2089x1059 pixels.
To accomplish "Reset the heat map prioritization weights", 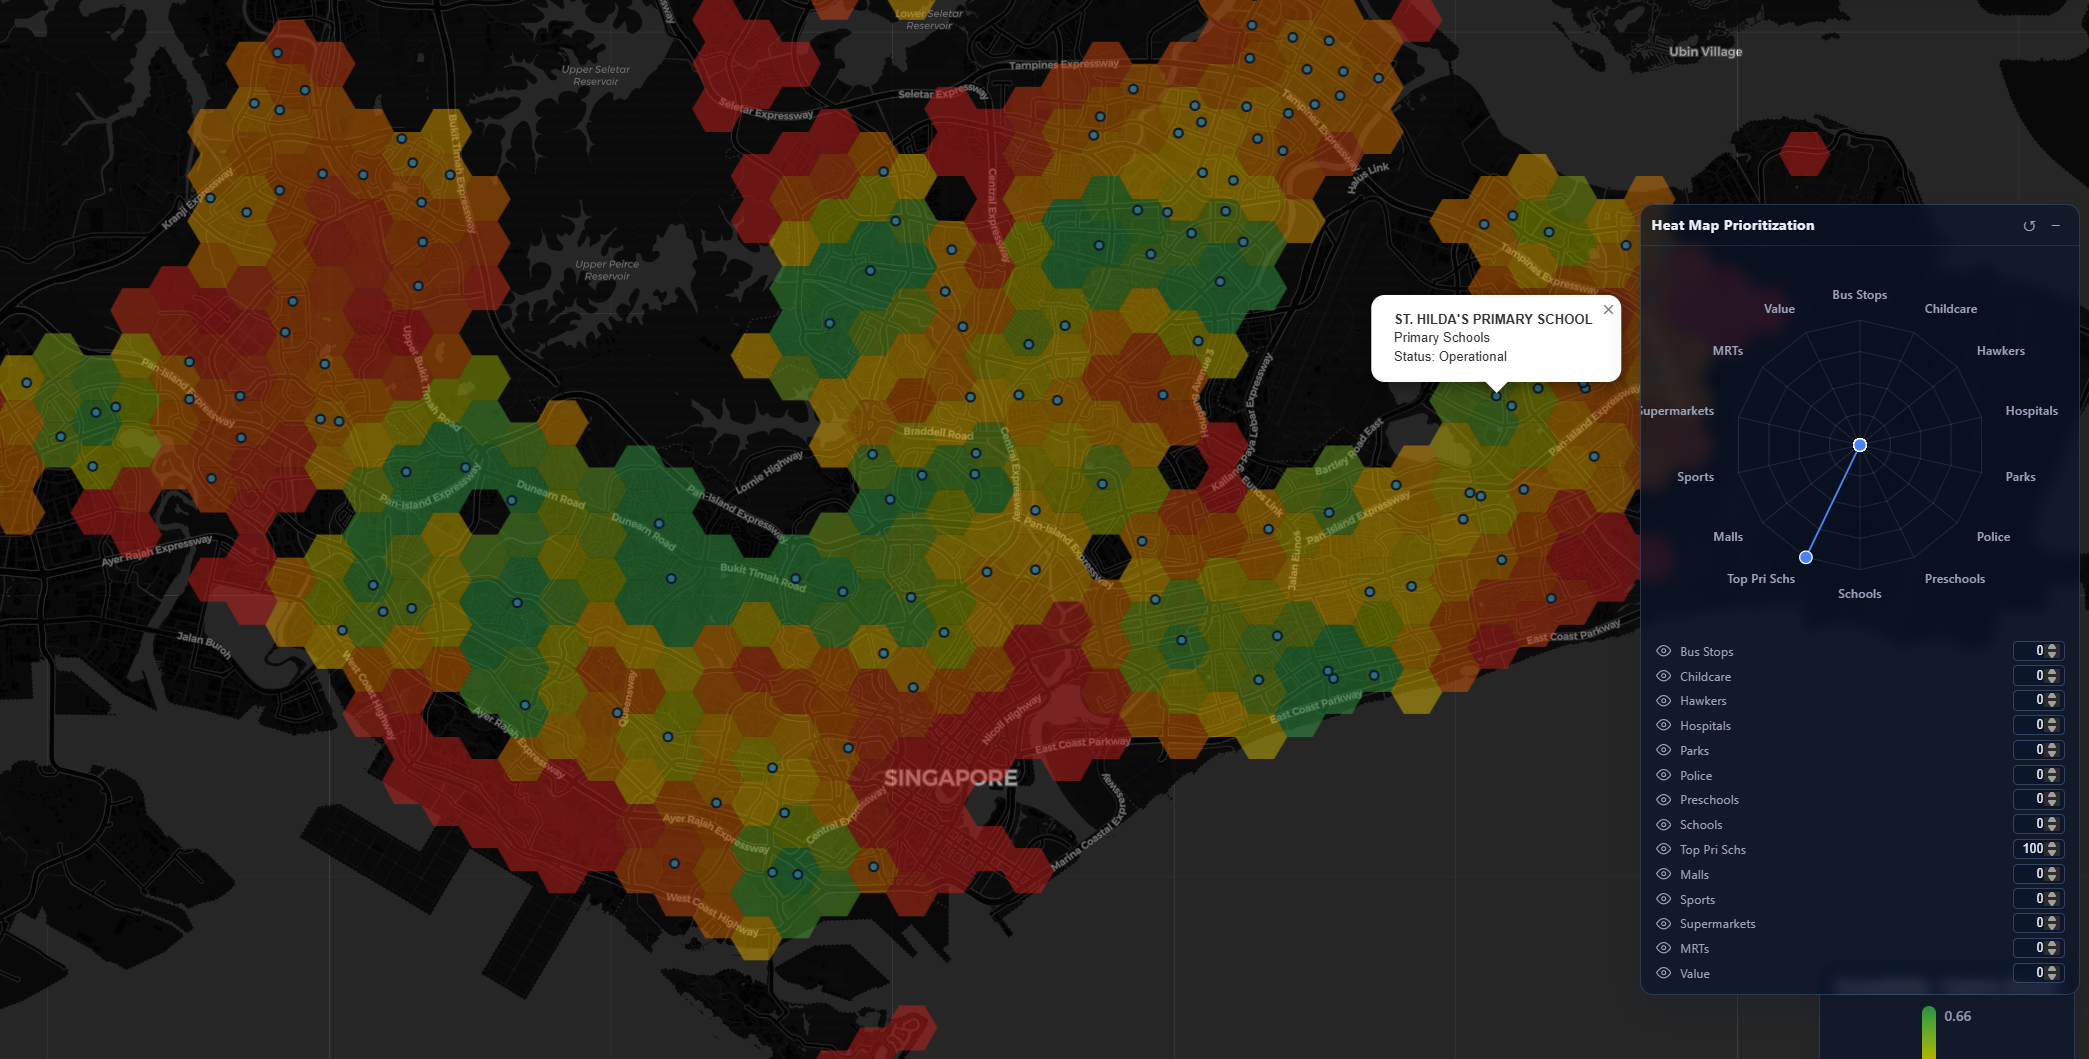I will point(2029,226).
